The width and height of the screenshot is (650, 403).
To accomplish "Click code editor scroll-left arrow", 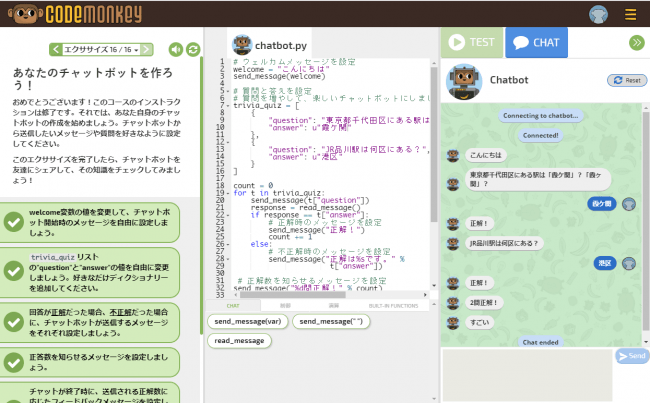I will tap(236, 295).
